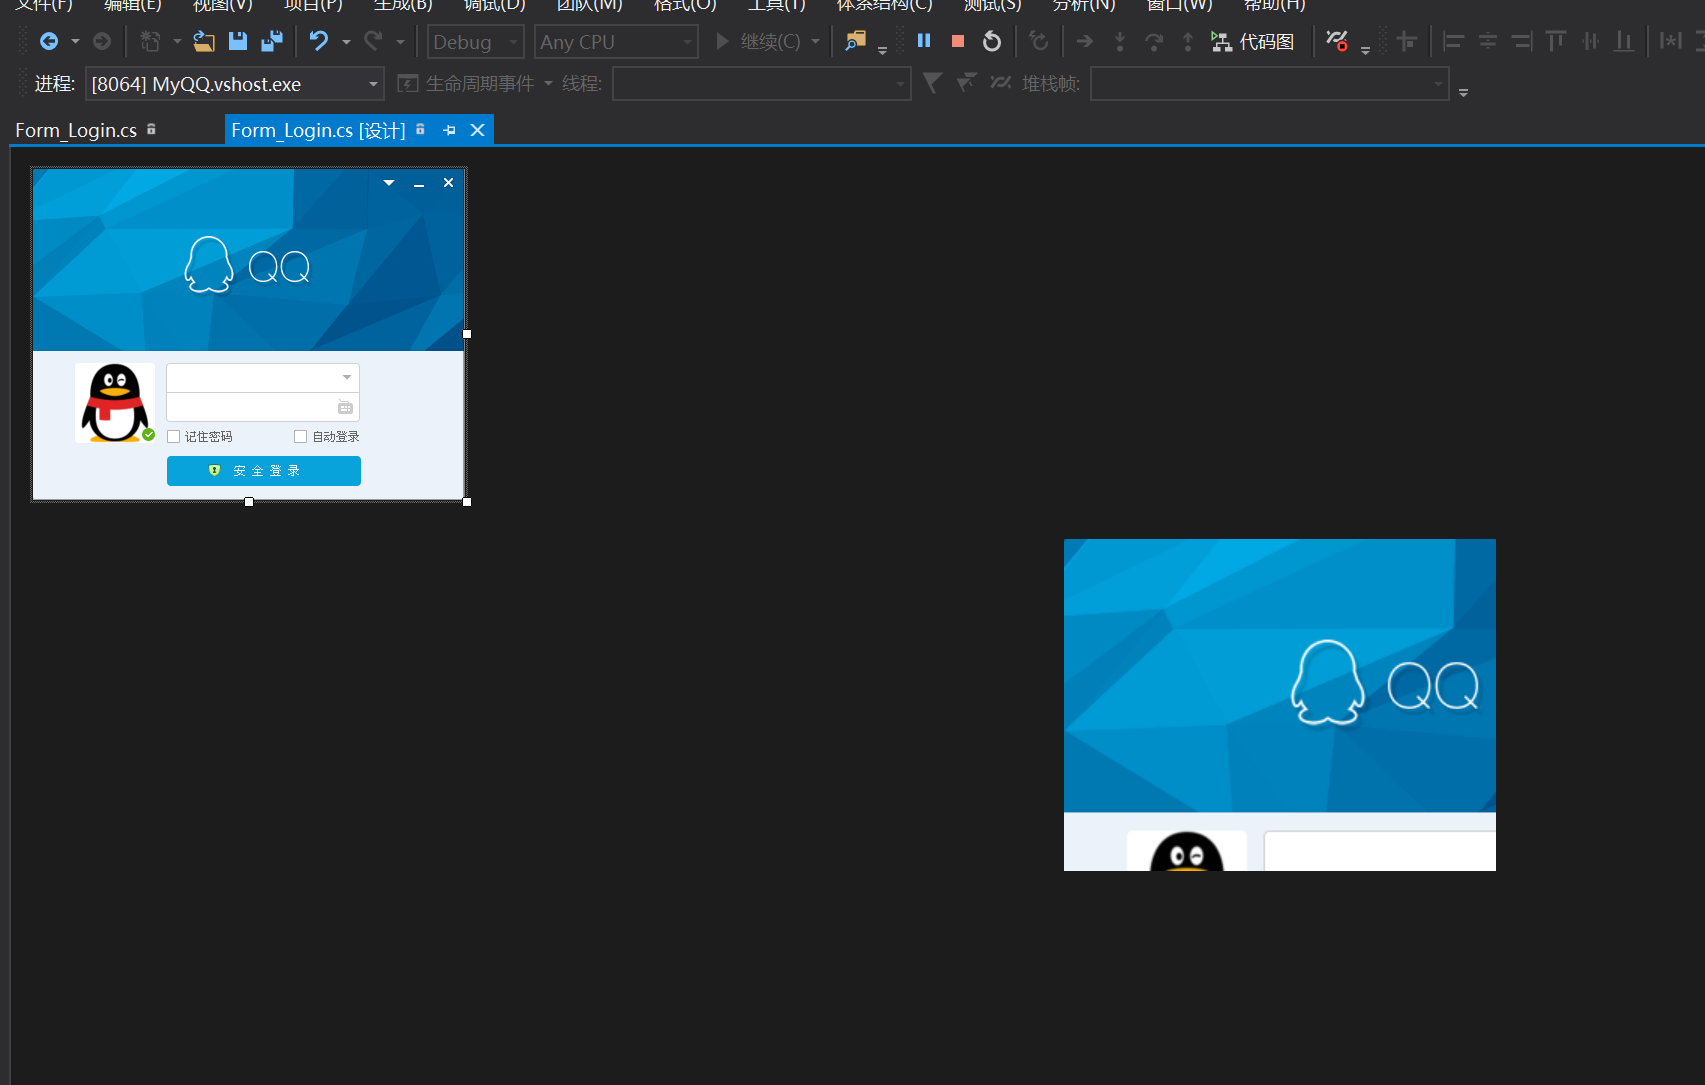Open the 线程 thread dropdown
The height and width of the screenshot is (1085, 1705).
click(x=761, y=84)
